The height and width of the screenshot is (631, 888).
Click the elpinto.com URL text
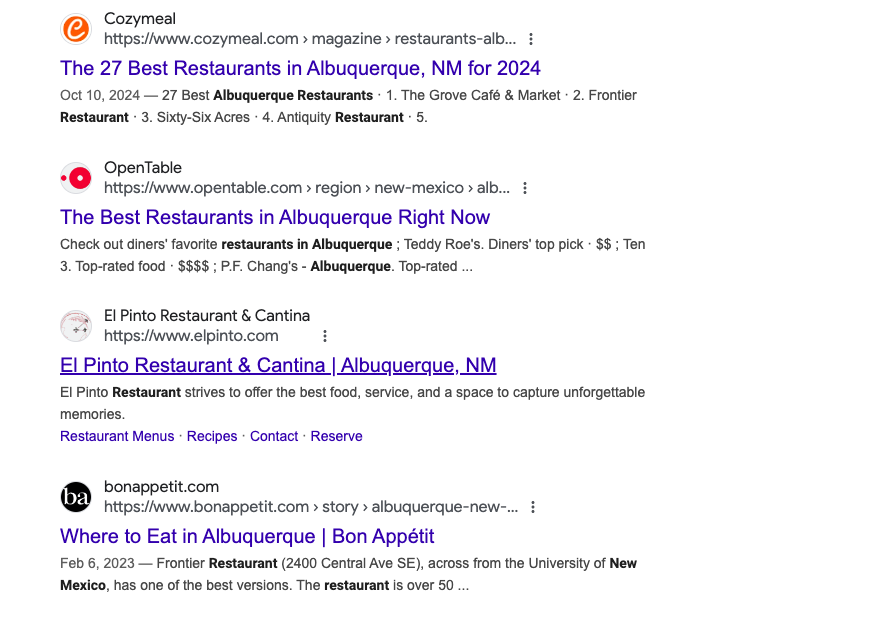click(191, 336)
